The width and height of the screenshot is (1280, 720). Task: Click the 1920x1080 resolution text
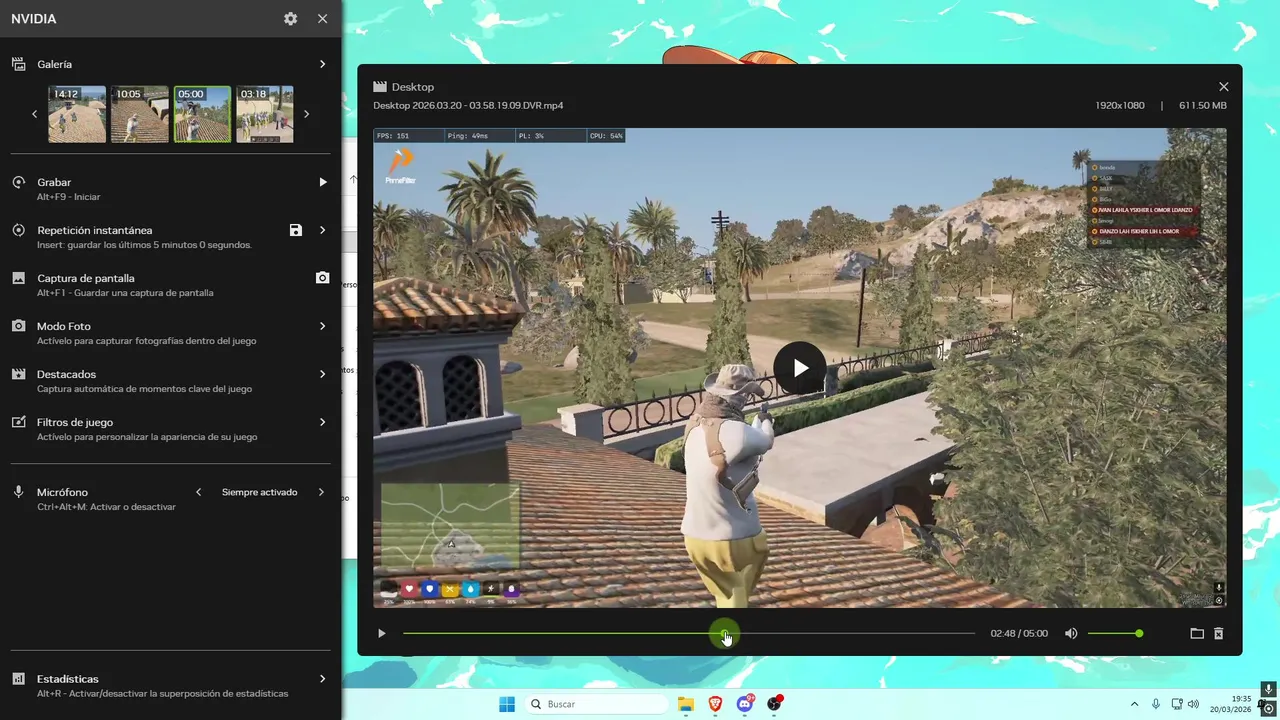coord(1120,105)
